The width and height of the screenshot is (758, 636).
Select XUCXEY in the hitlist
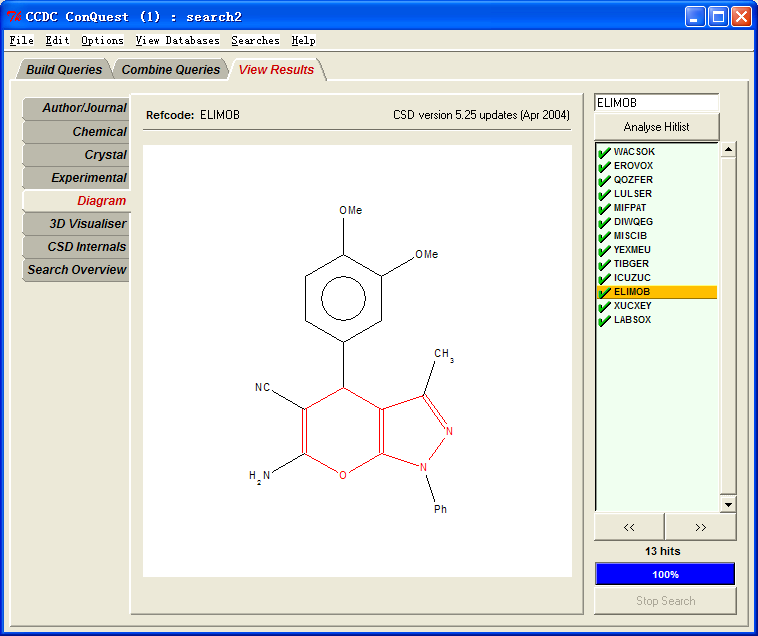pos(632,306)
